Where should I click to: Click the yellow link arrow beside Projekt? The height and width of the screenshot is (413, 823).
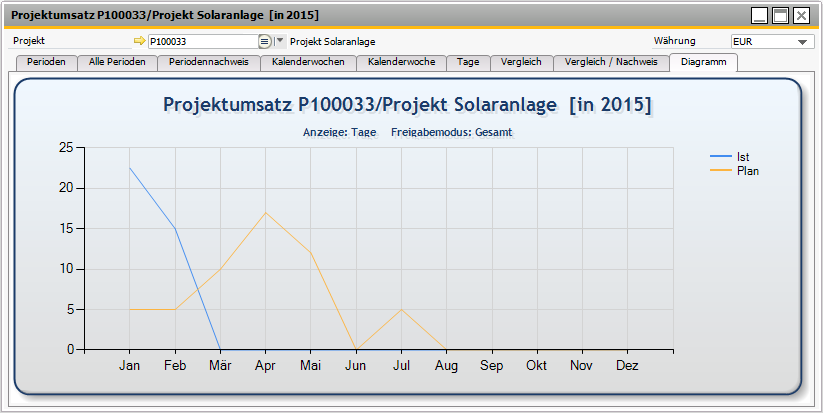coord(139,42)
